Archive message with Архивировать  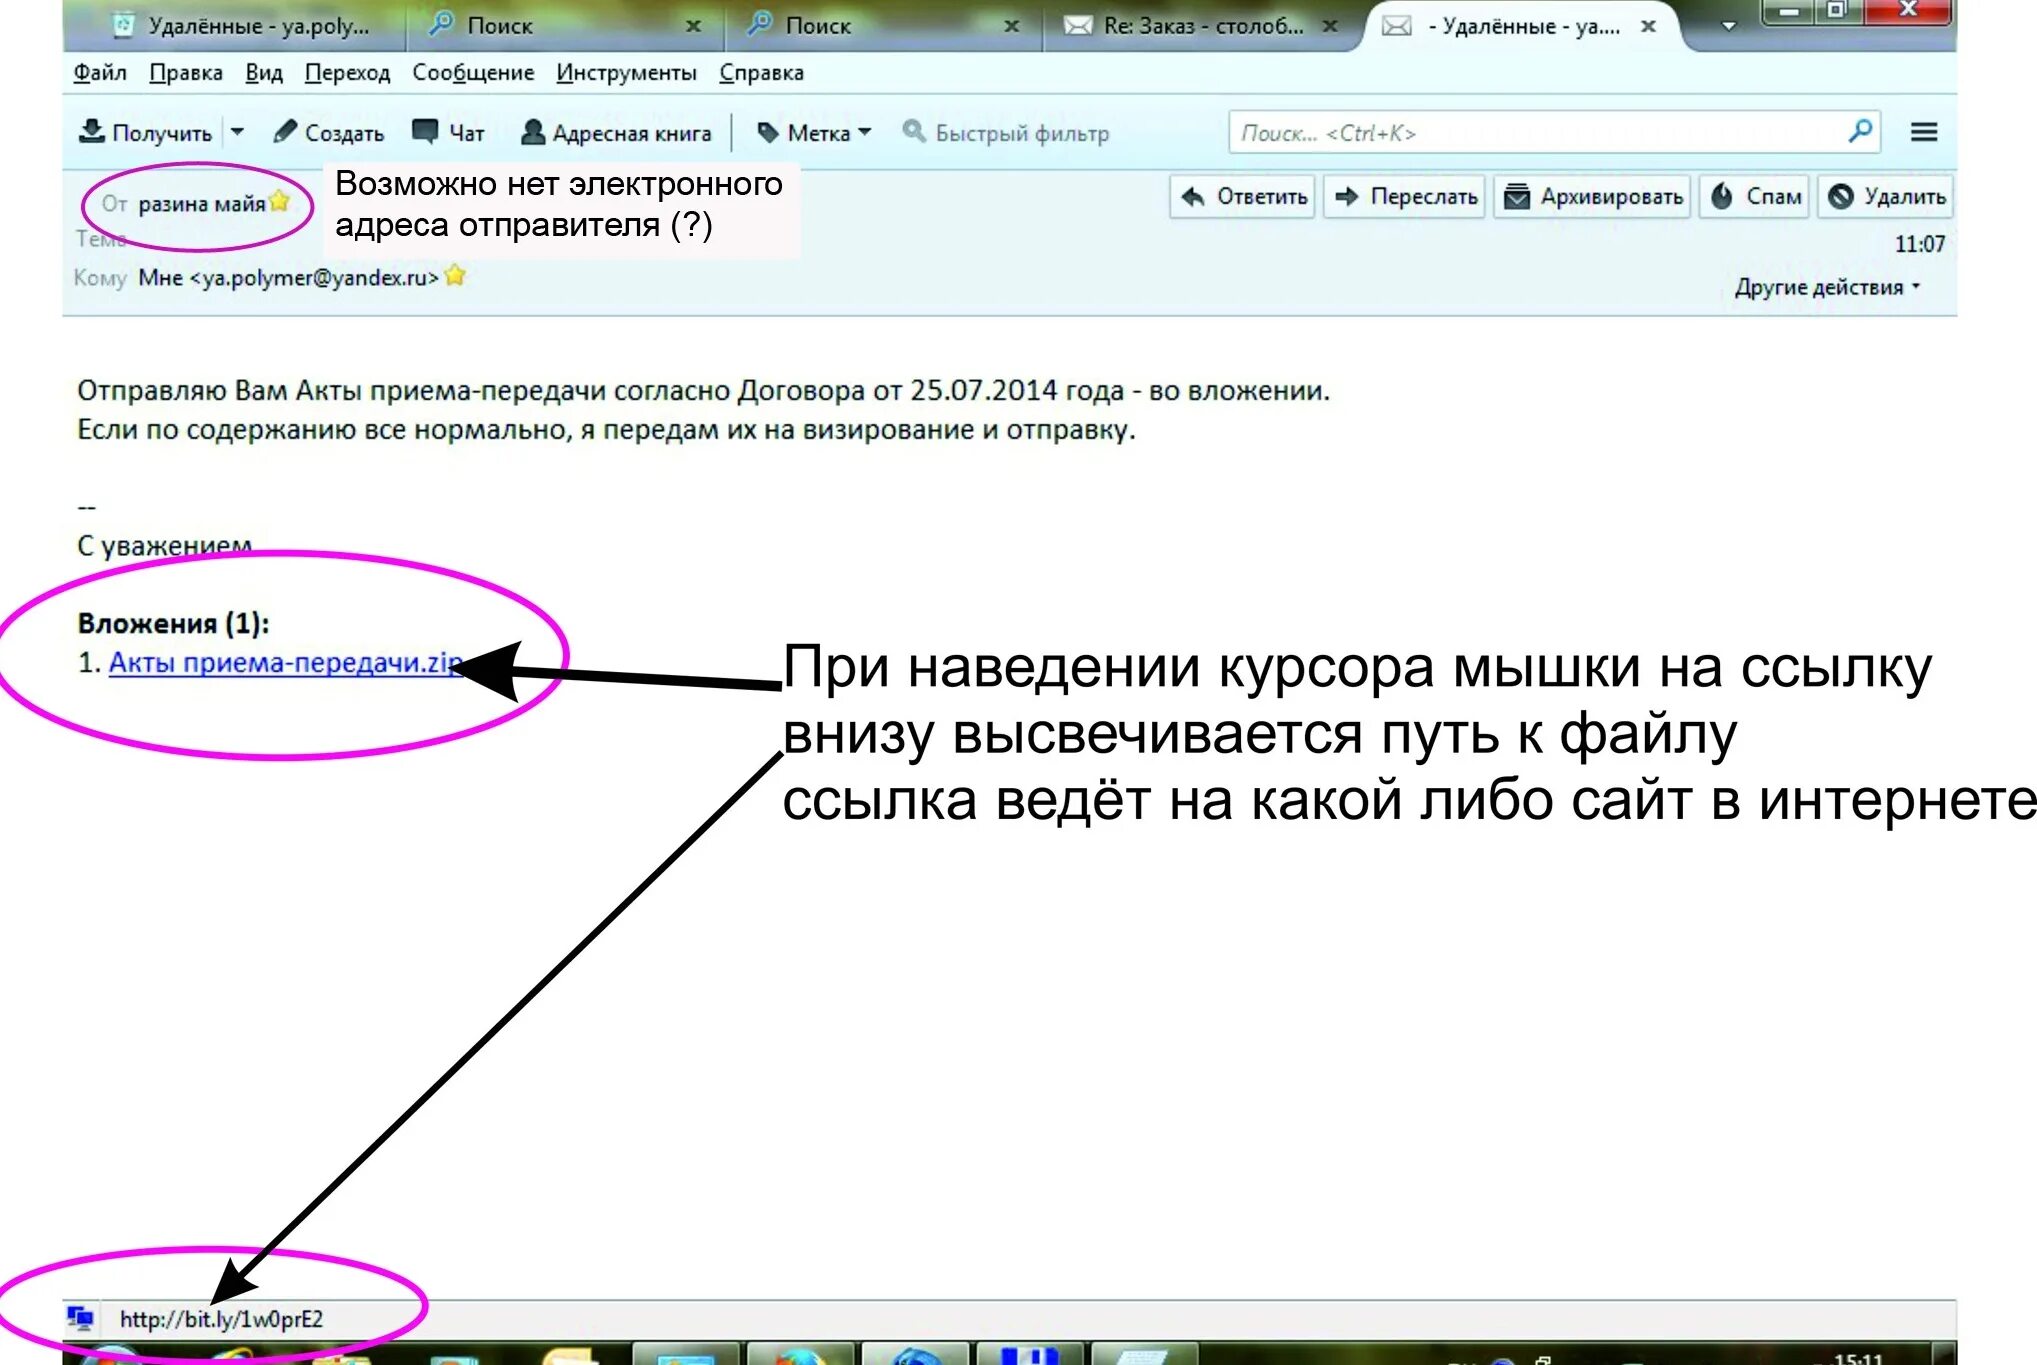tap(1593, 197)
